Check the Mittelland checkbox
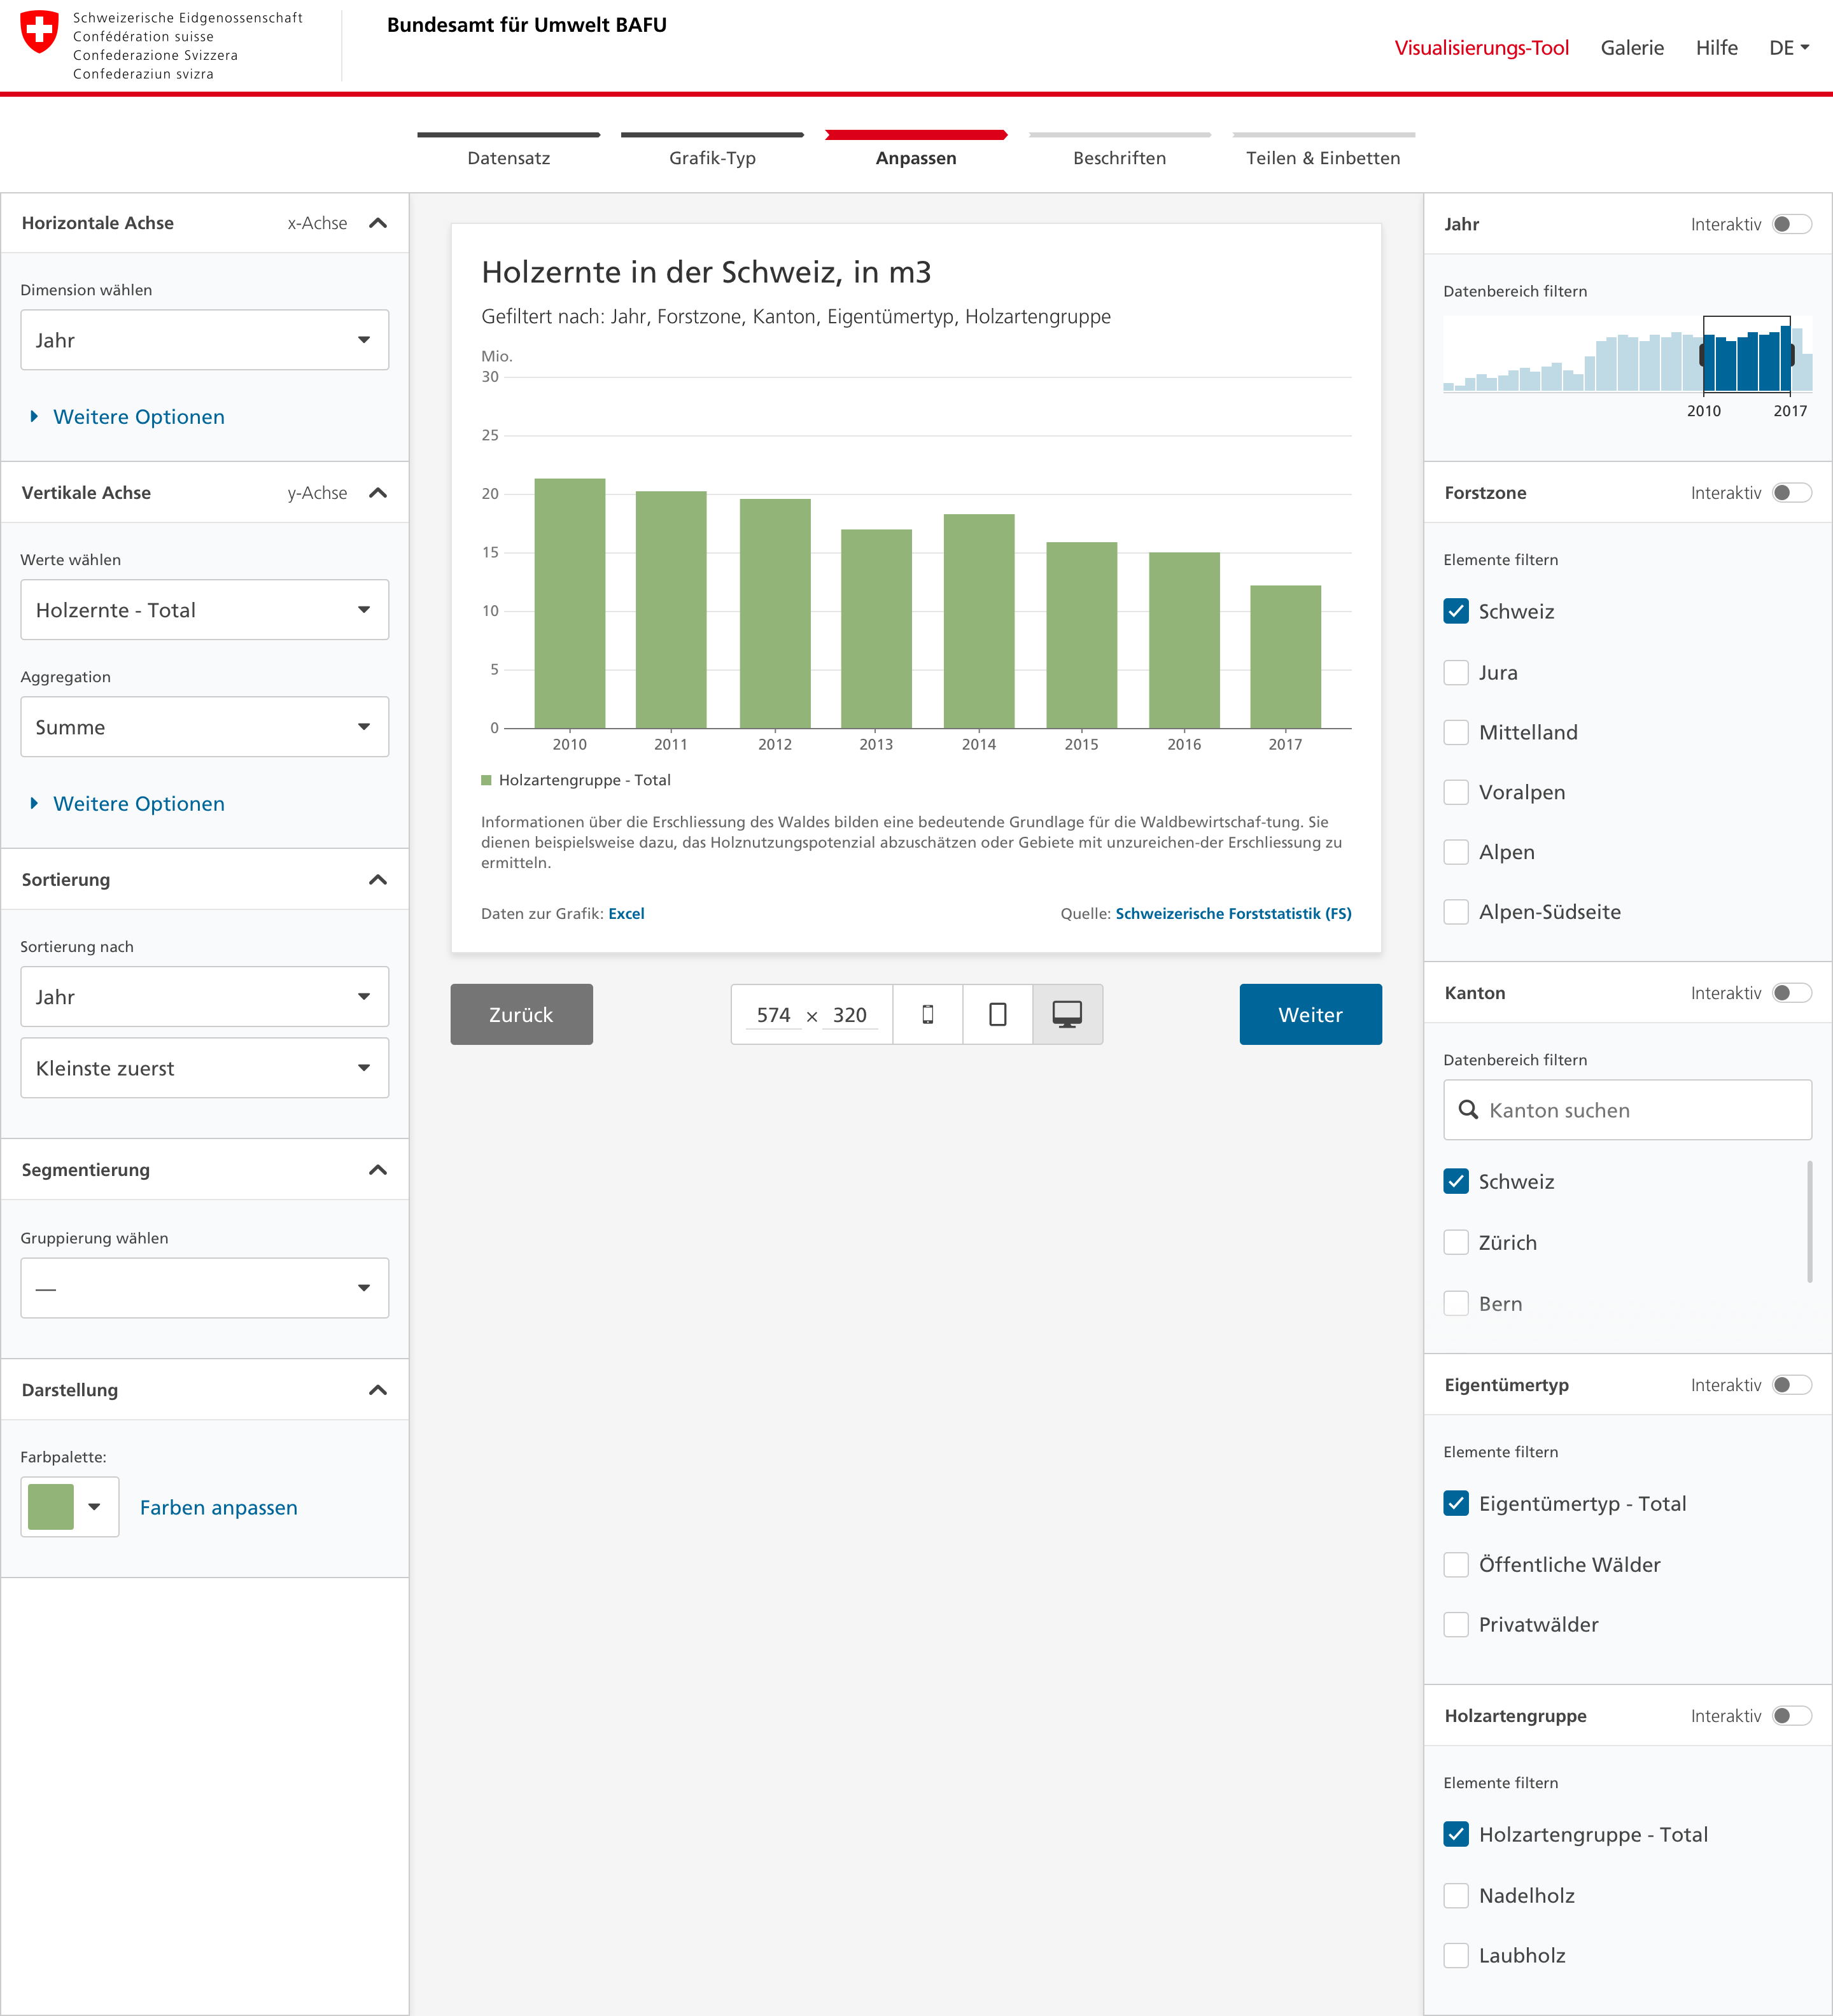This screenshot has height=2016, width=1833. 1456,732
